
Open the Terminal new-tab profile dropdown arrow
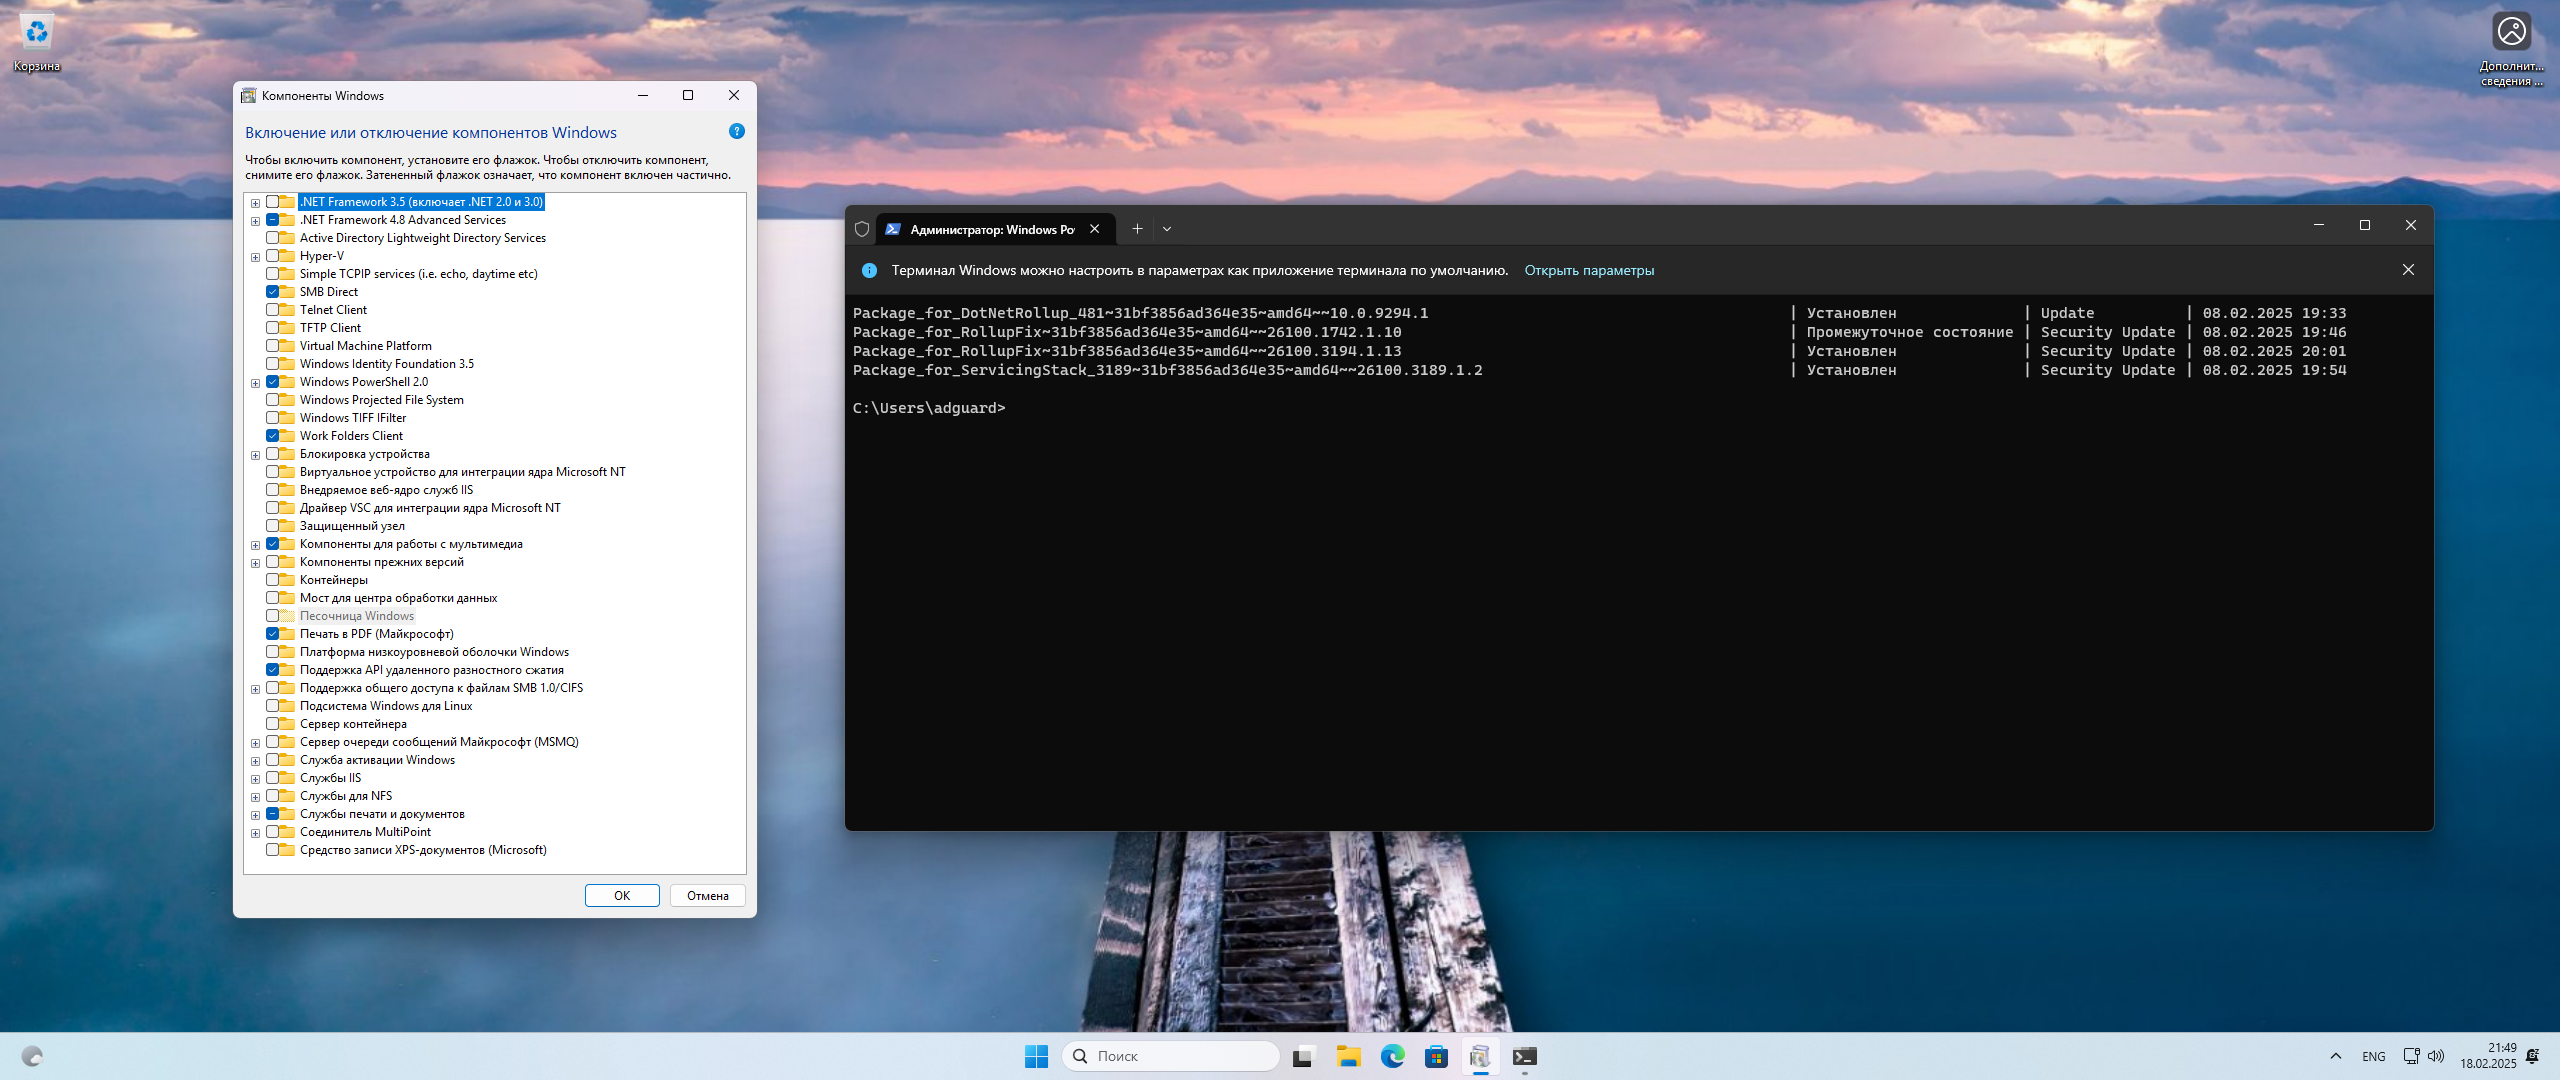[x=1167, y=229]
